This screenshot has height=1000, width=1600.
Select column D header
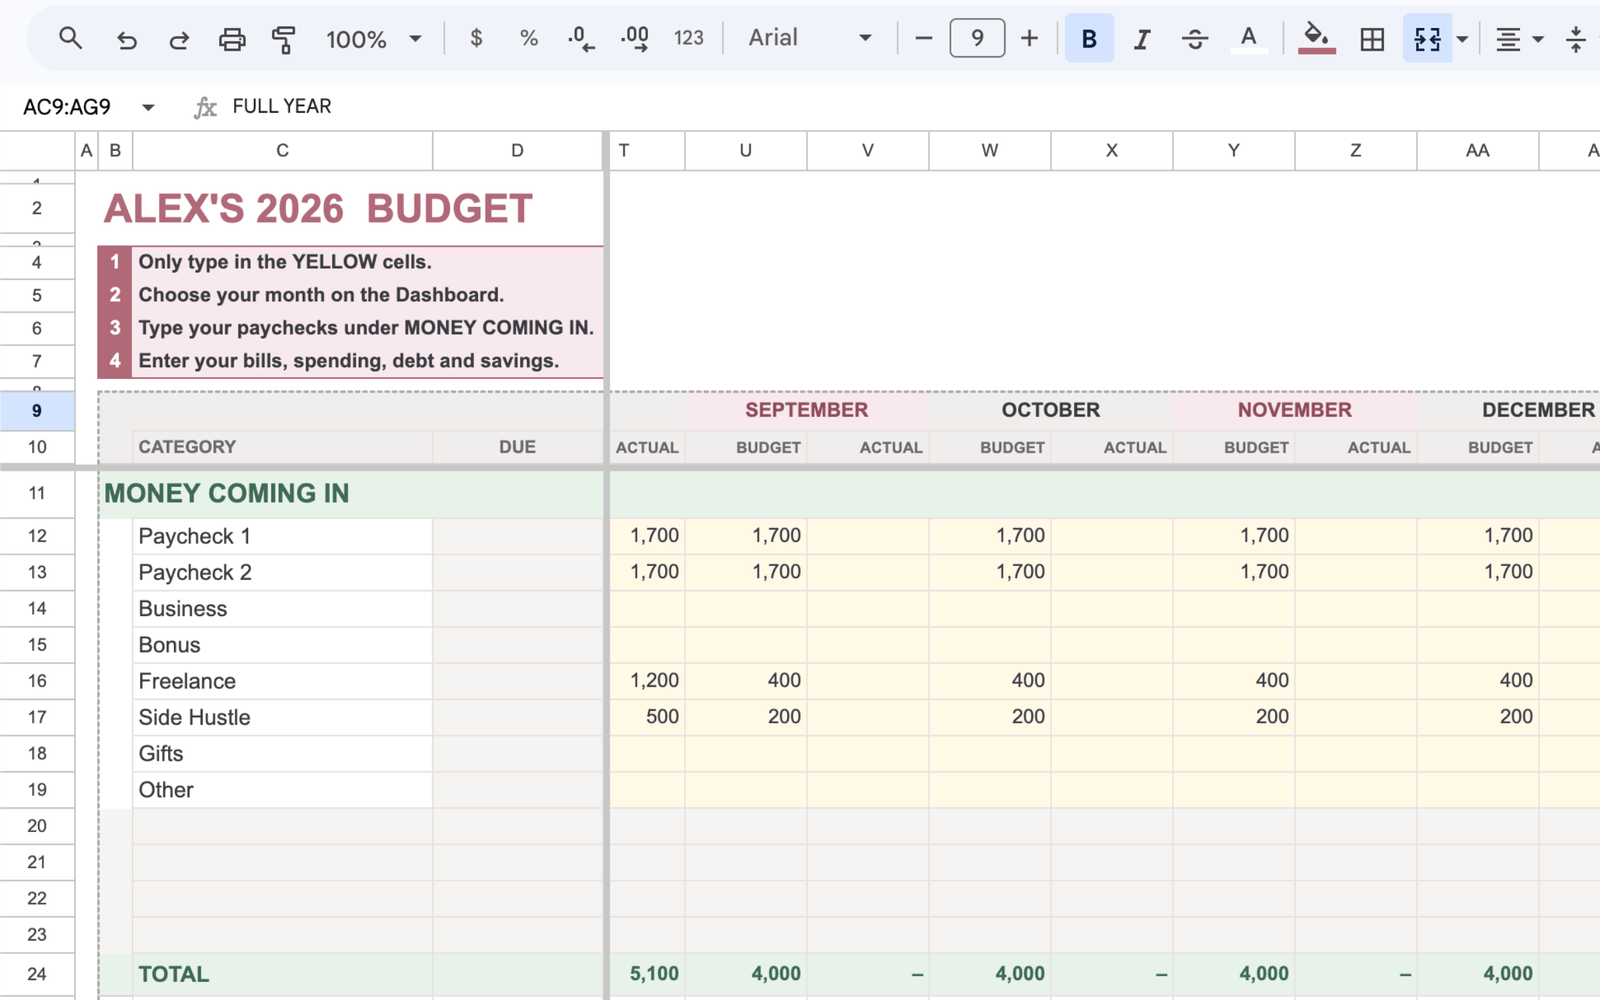pyautogui.click(x=517, y=150)
